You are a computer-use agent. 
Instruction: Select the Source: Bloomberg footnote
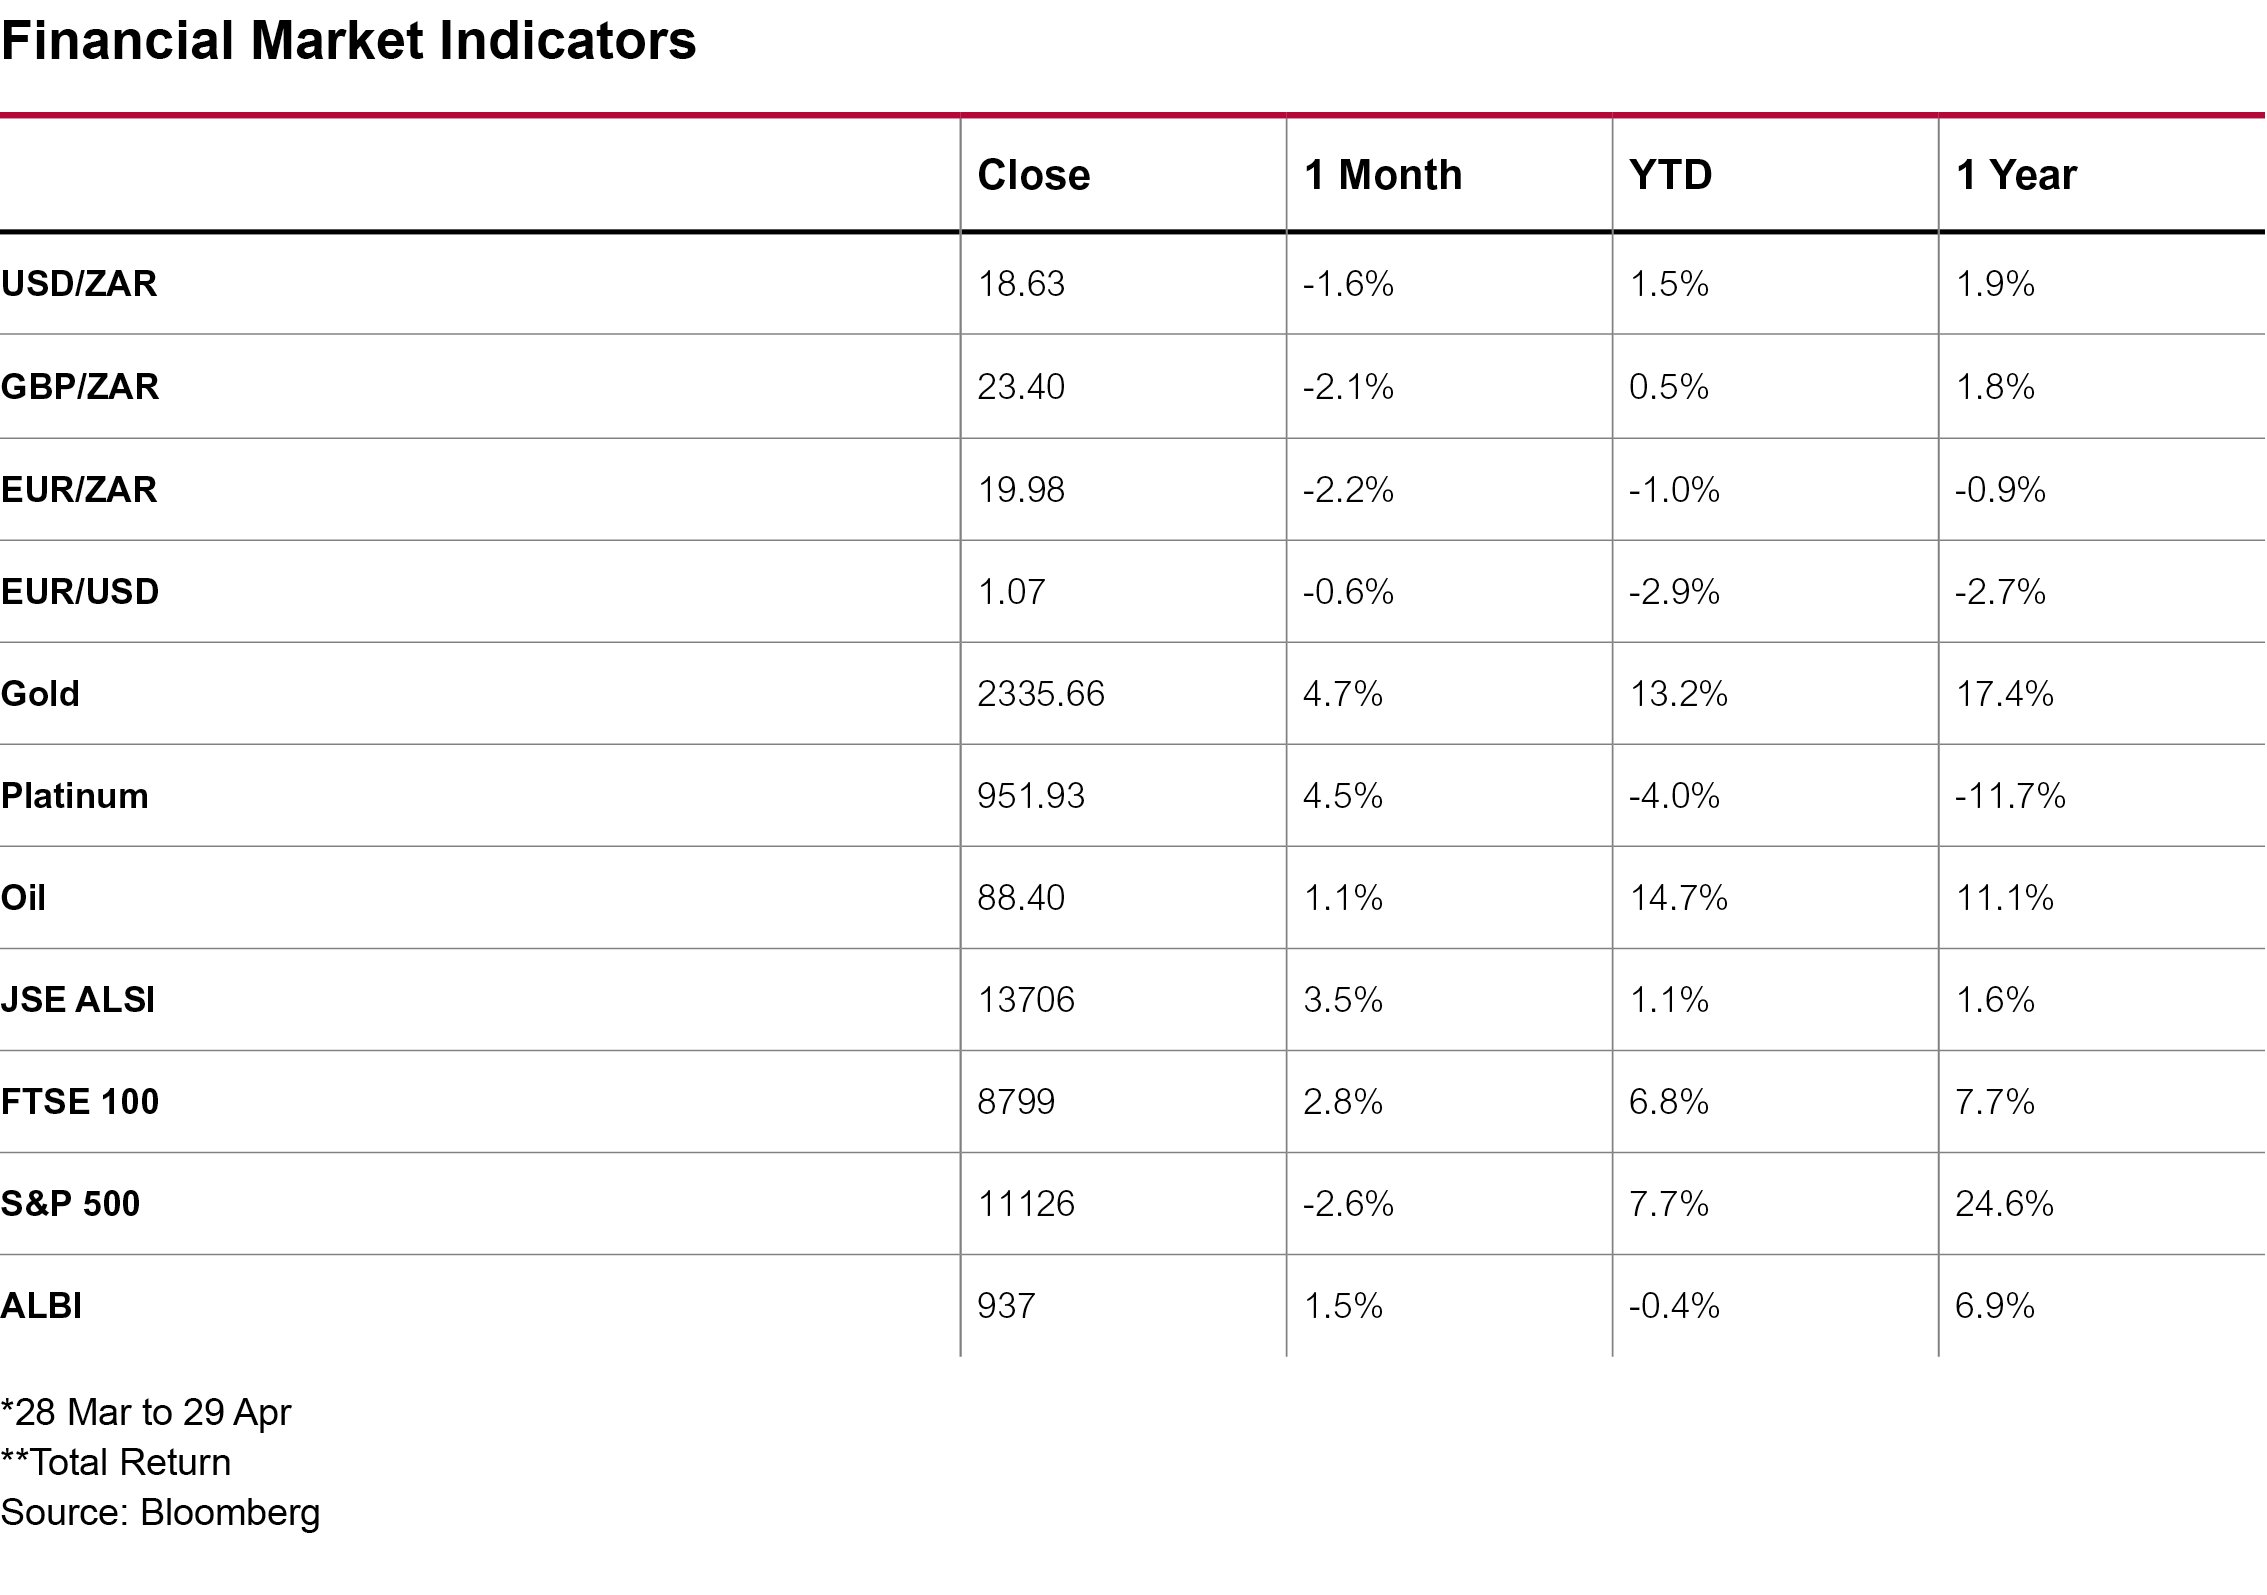click(x=160, y=1512)
